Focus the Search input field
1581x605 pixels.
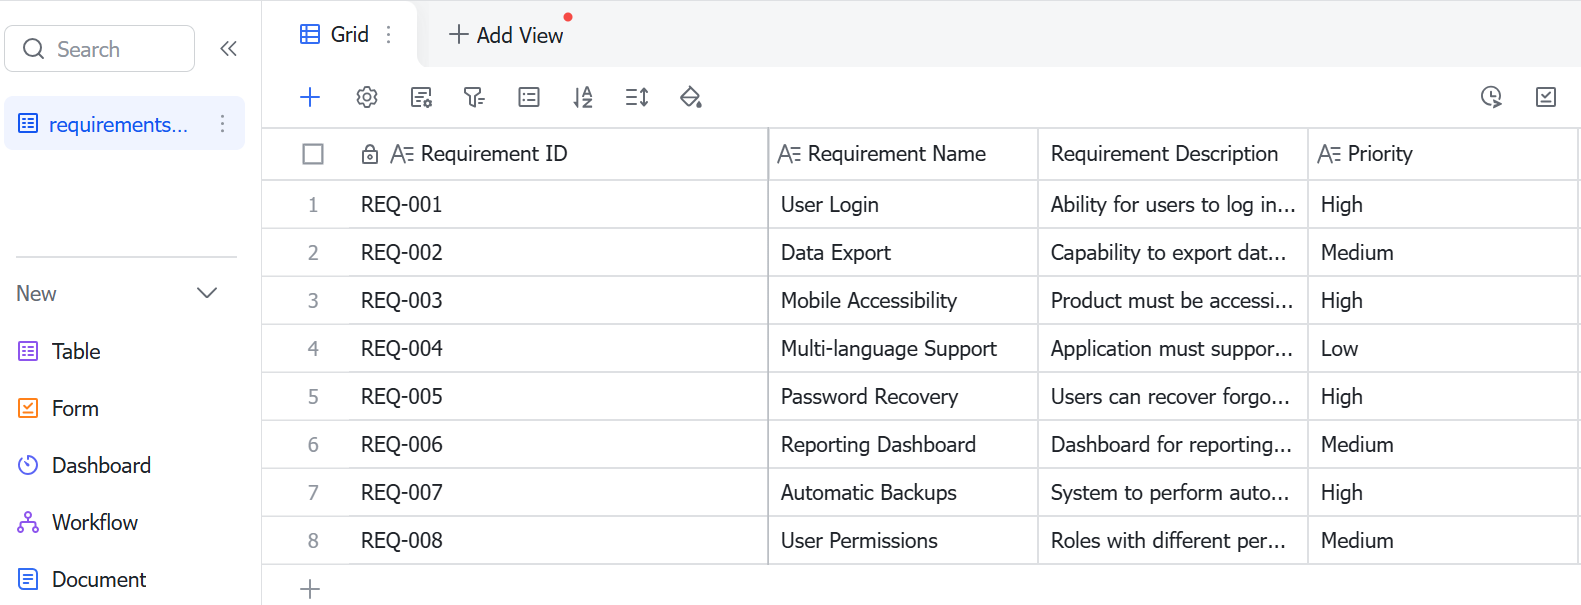pyautogui.click(x=100, y=49)
